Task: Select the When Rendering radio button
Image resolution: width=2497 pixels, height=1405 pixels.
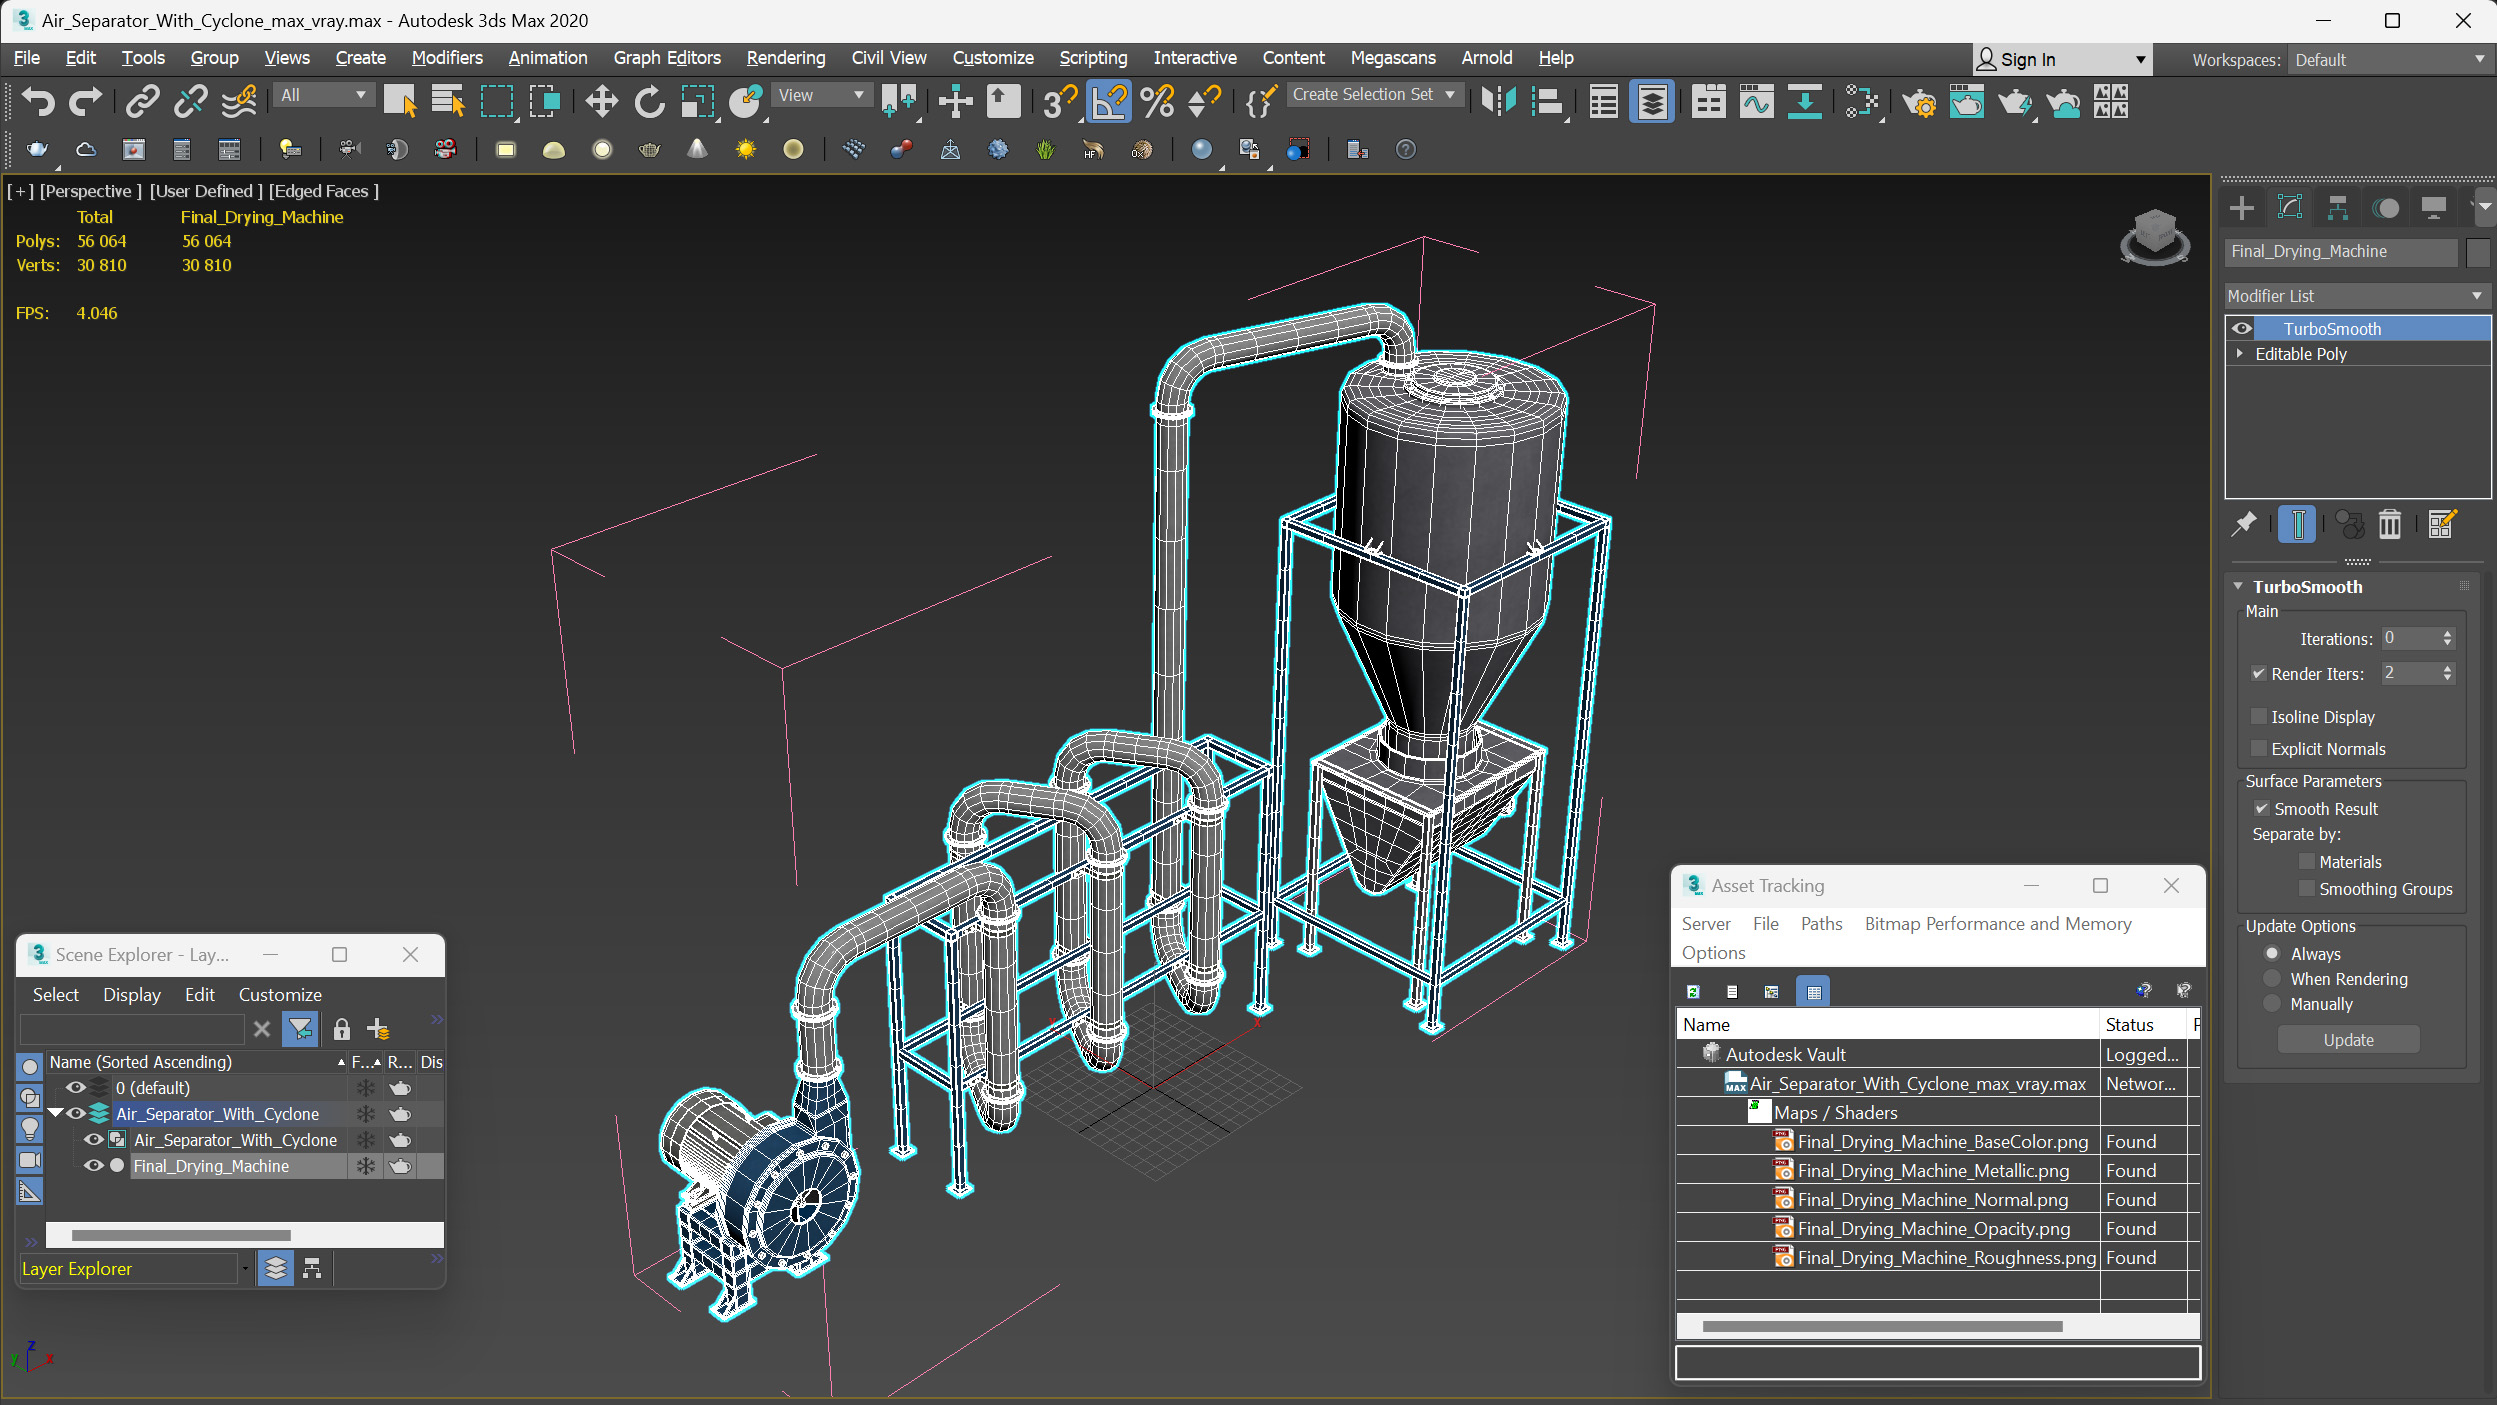Action: [x=2272, y=979]
